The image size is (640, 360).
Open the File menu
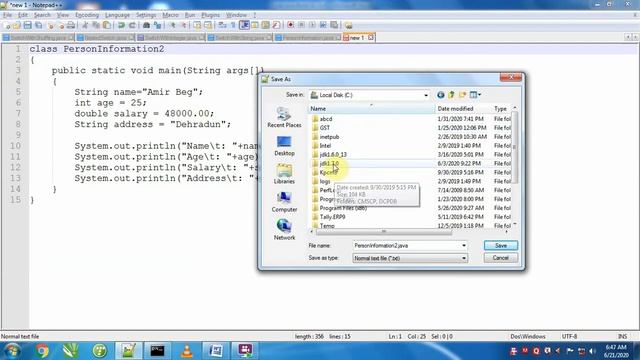(7, 15)
